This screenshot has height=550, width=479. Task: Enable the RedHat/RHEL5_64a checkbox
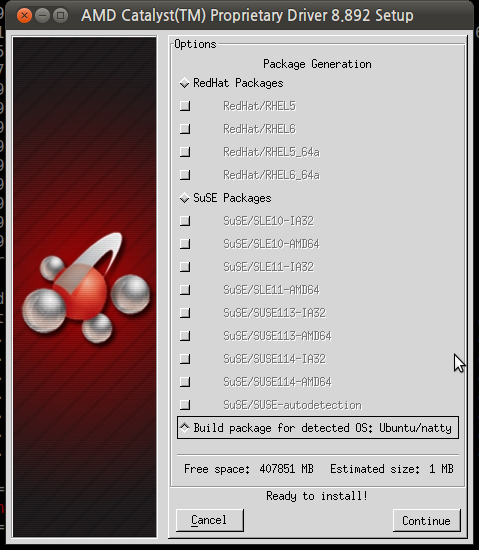pyautogui.click(x=185, y=152)
